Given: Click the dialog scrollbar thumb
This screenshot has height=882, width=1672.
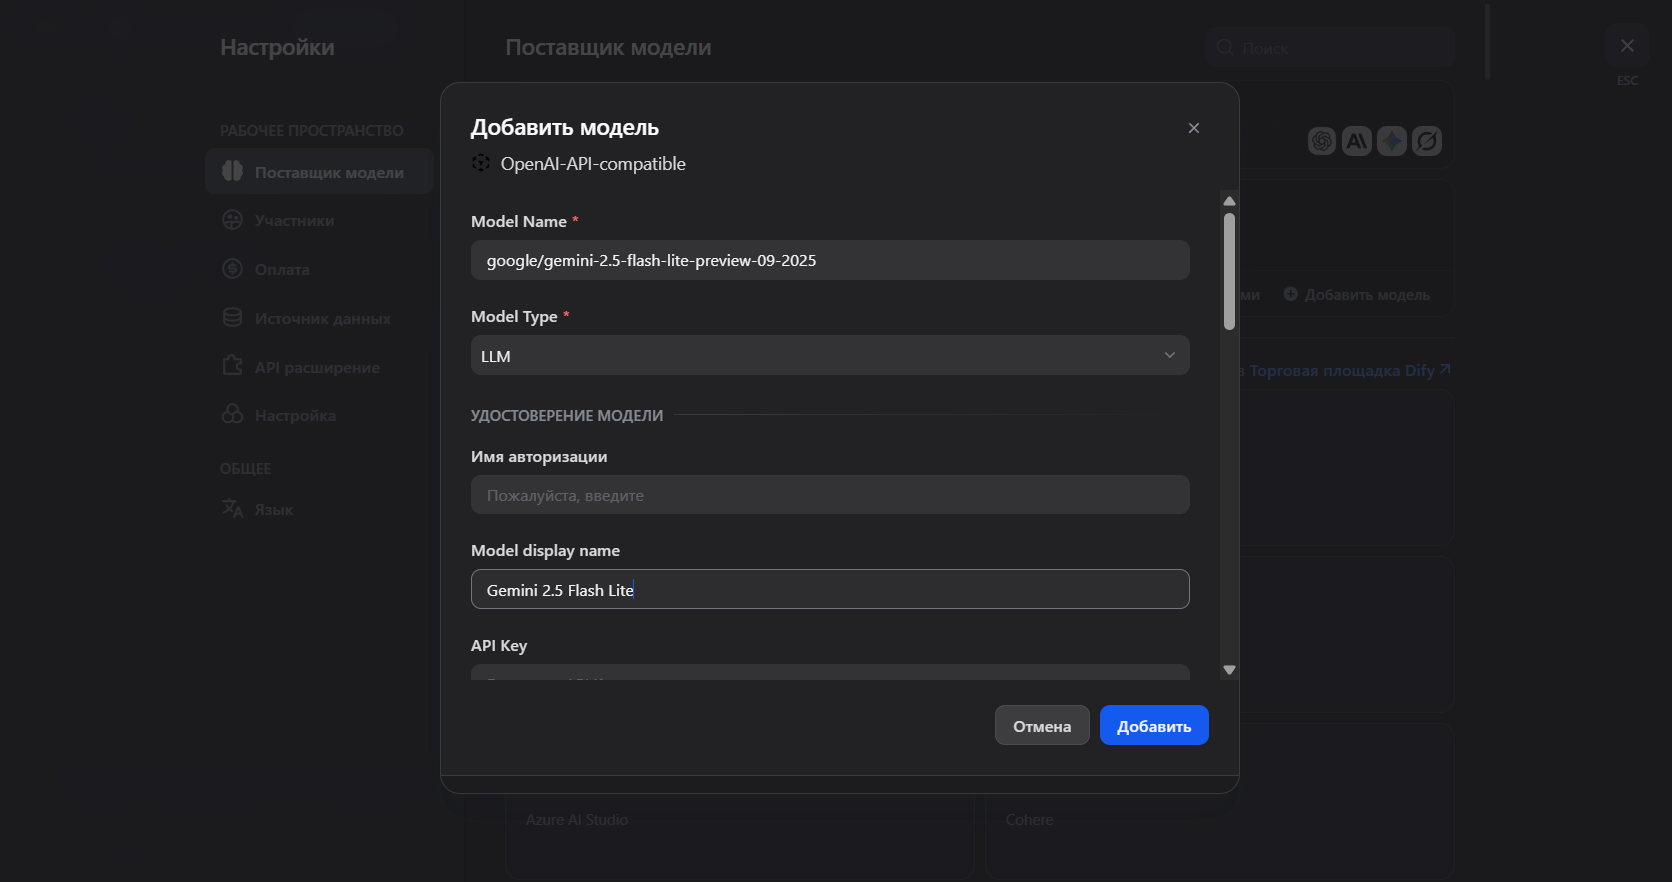Looking at the screenshot, I should (x=1230, y=271).
